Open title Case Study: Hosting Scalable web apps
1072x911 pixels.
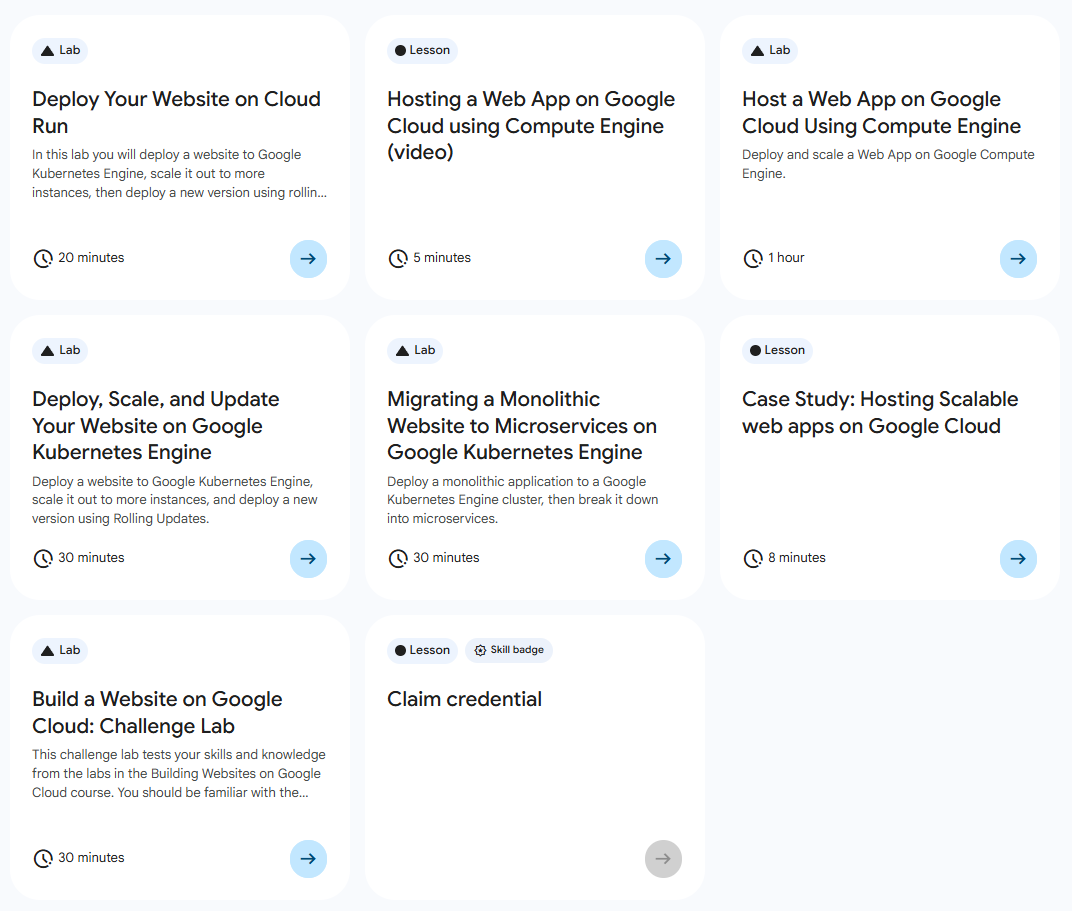881,413
